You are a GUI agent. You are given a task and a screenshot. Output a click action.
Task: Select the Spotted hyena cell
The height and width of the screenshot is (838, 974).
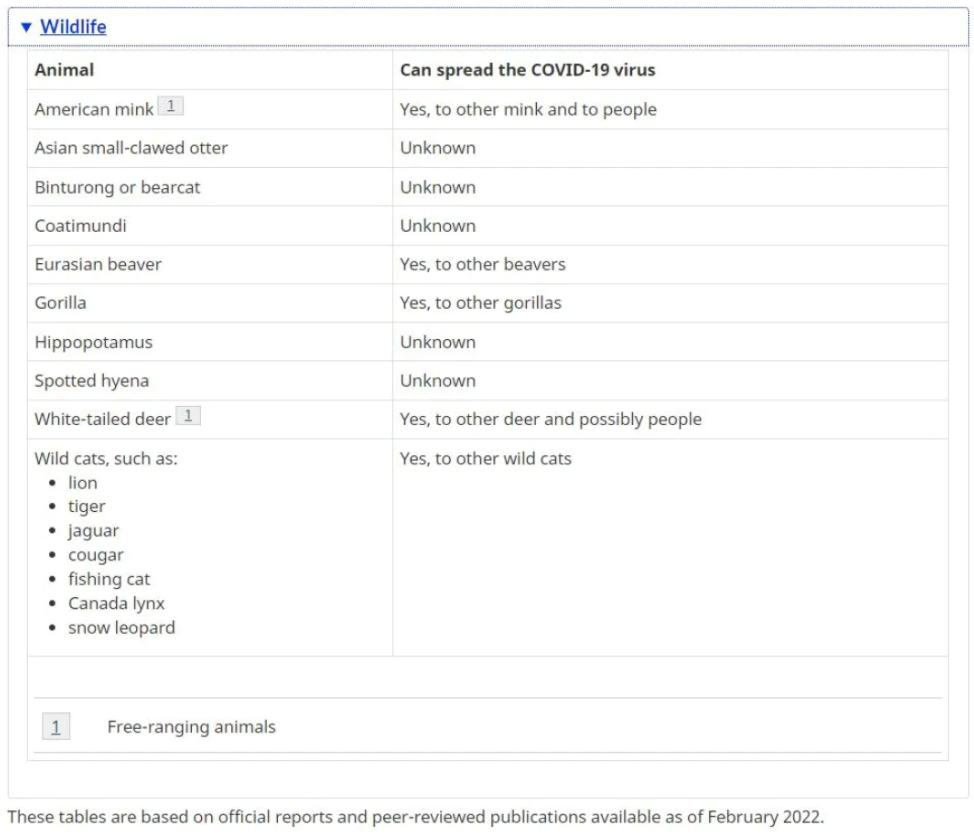(x=210, y=380)
